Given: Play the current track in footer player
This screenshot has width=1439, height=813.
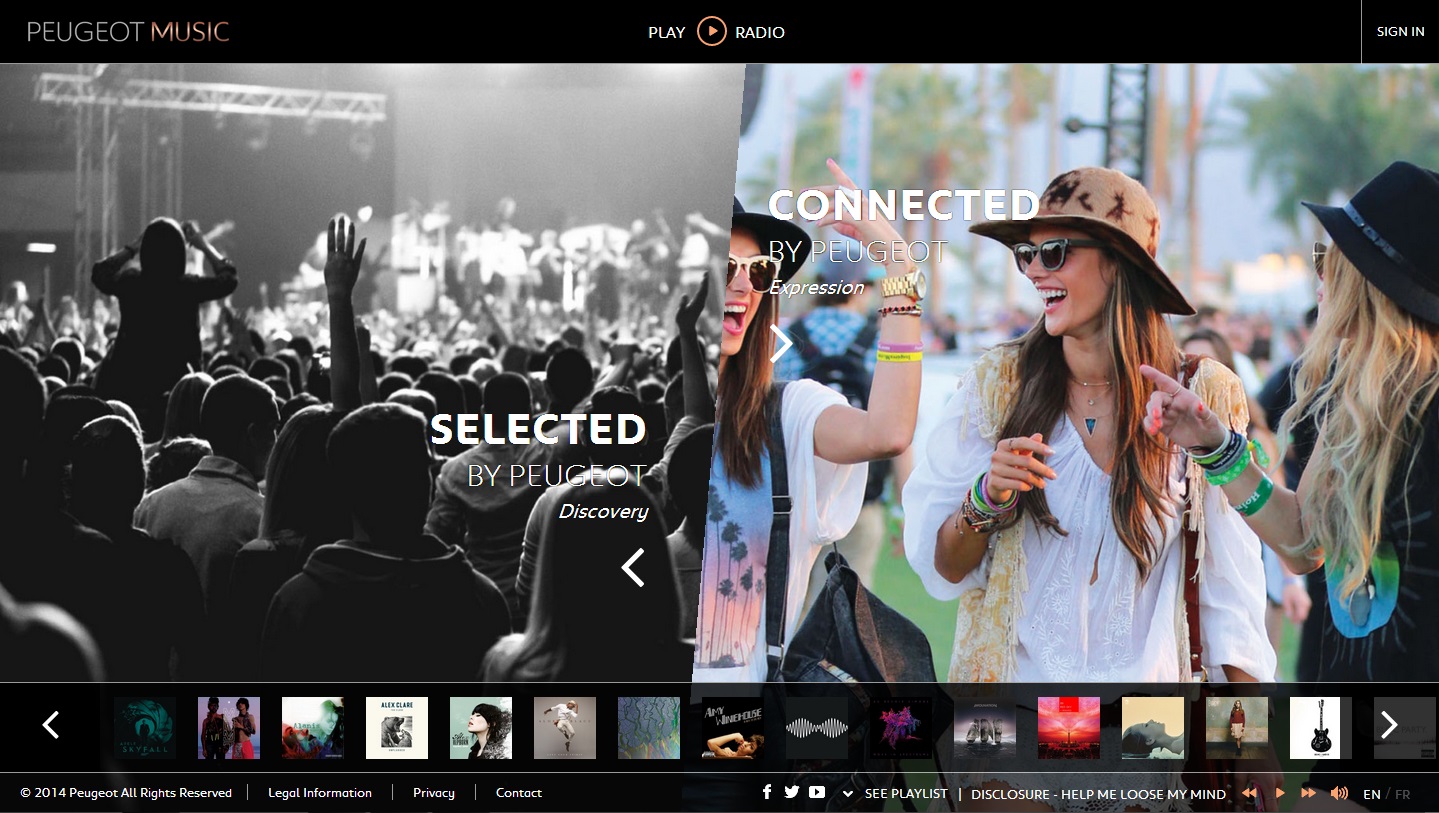Looking at the screenshot, I should [x=1279, y=793].
